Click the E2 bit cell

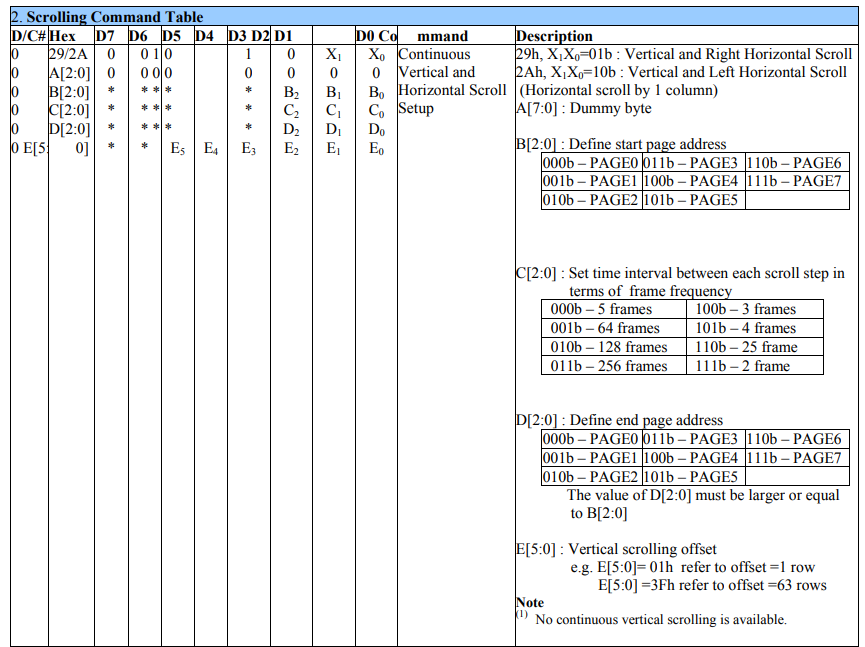291,148
